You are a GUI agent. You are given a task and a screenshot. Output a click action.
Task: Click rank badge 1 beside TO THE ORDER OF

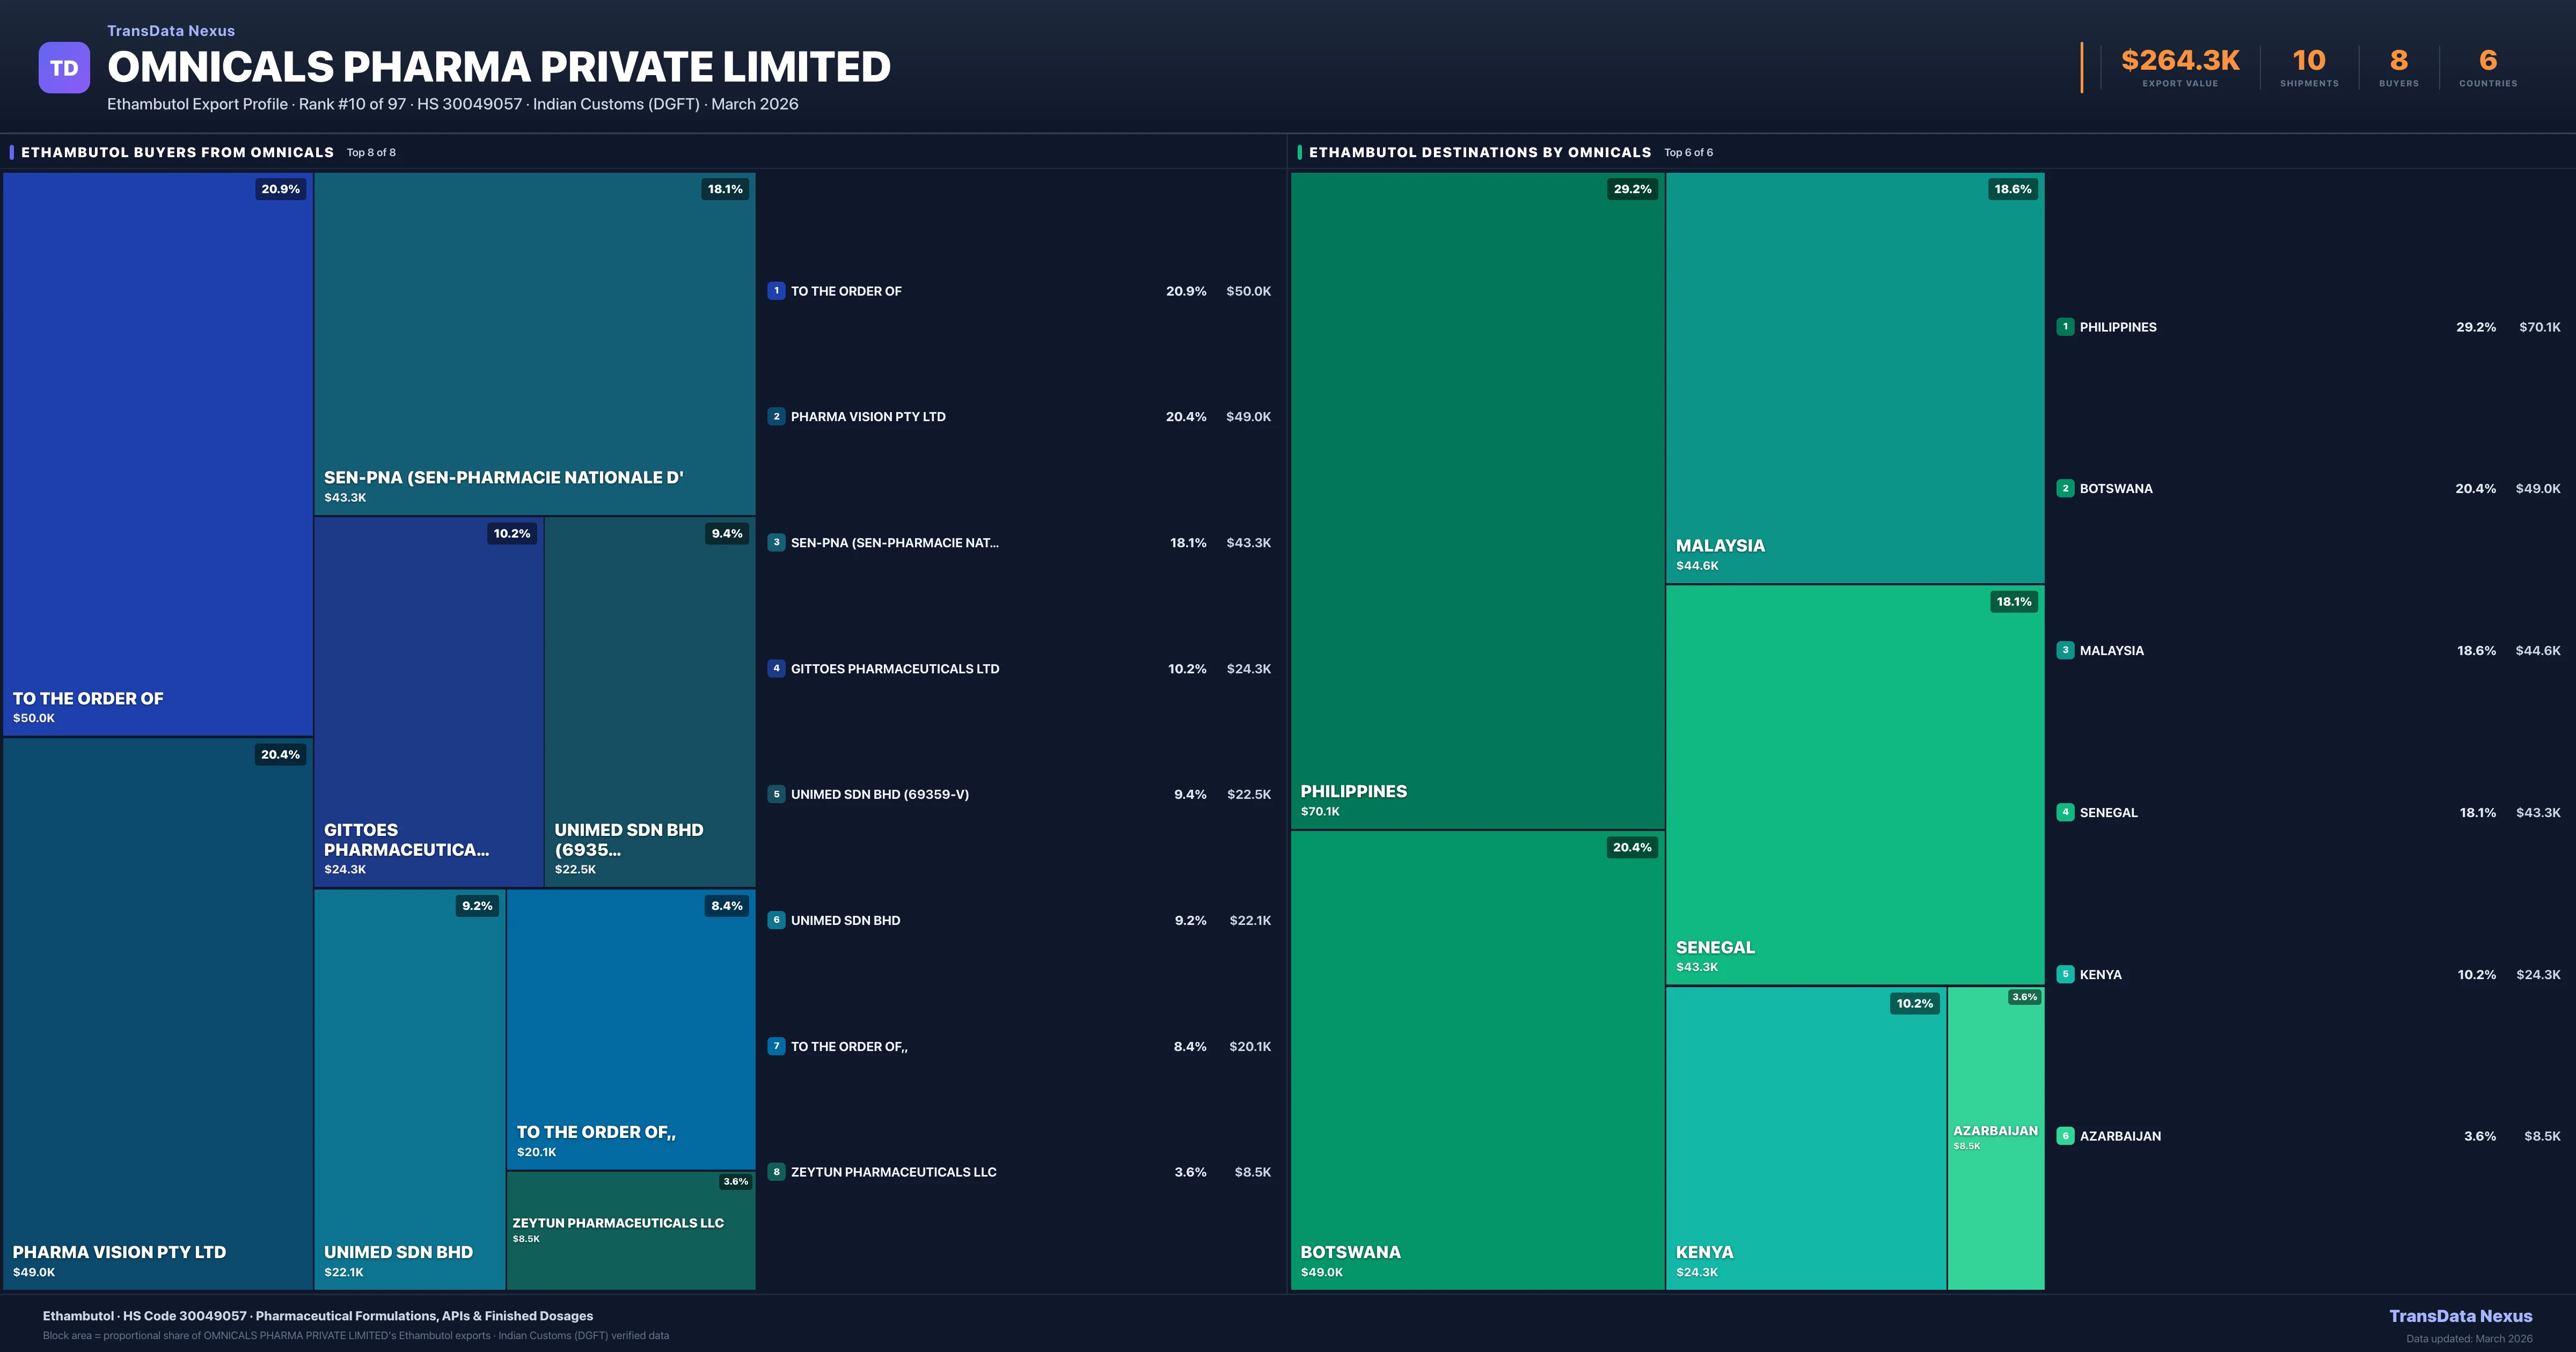click(776, 291)
